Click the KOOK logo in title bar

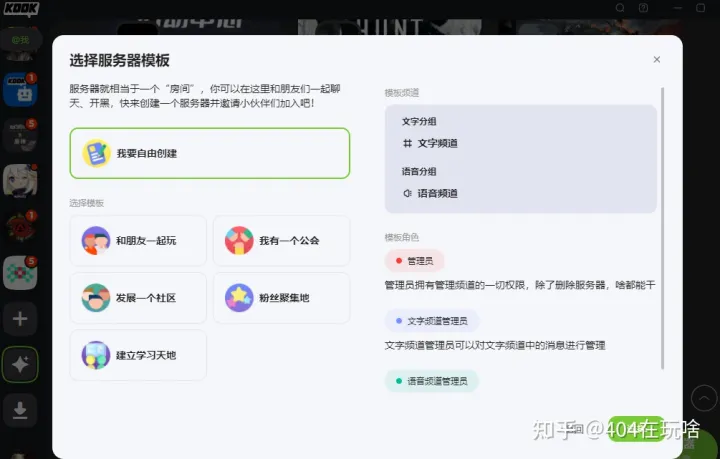coord(21,8)
